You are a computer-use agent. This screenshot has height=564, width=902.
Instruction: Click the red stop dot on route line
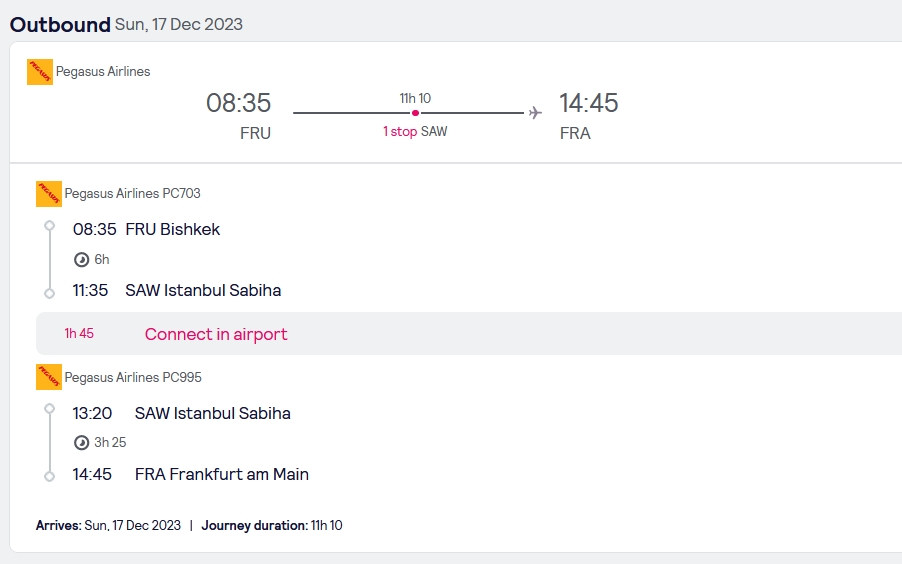415,113
